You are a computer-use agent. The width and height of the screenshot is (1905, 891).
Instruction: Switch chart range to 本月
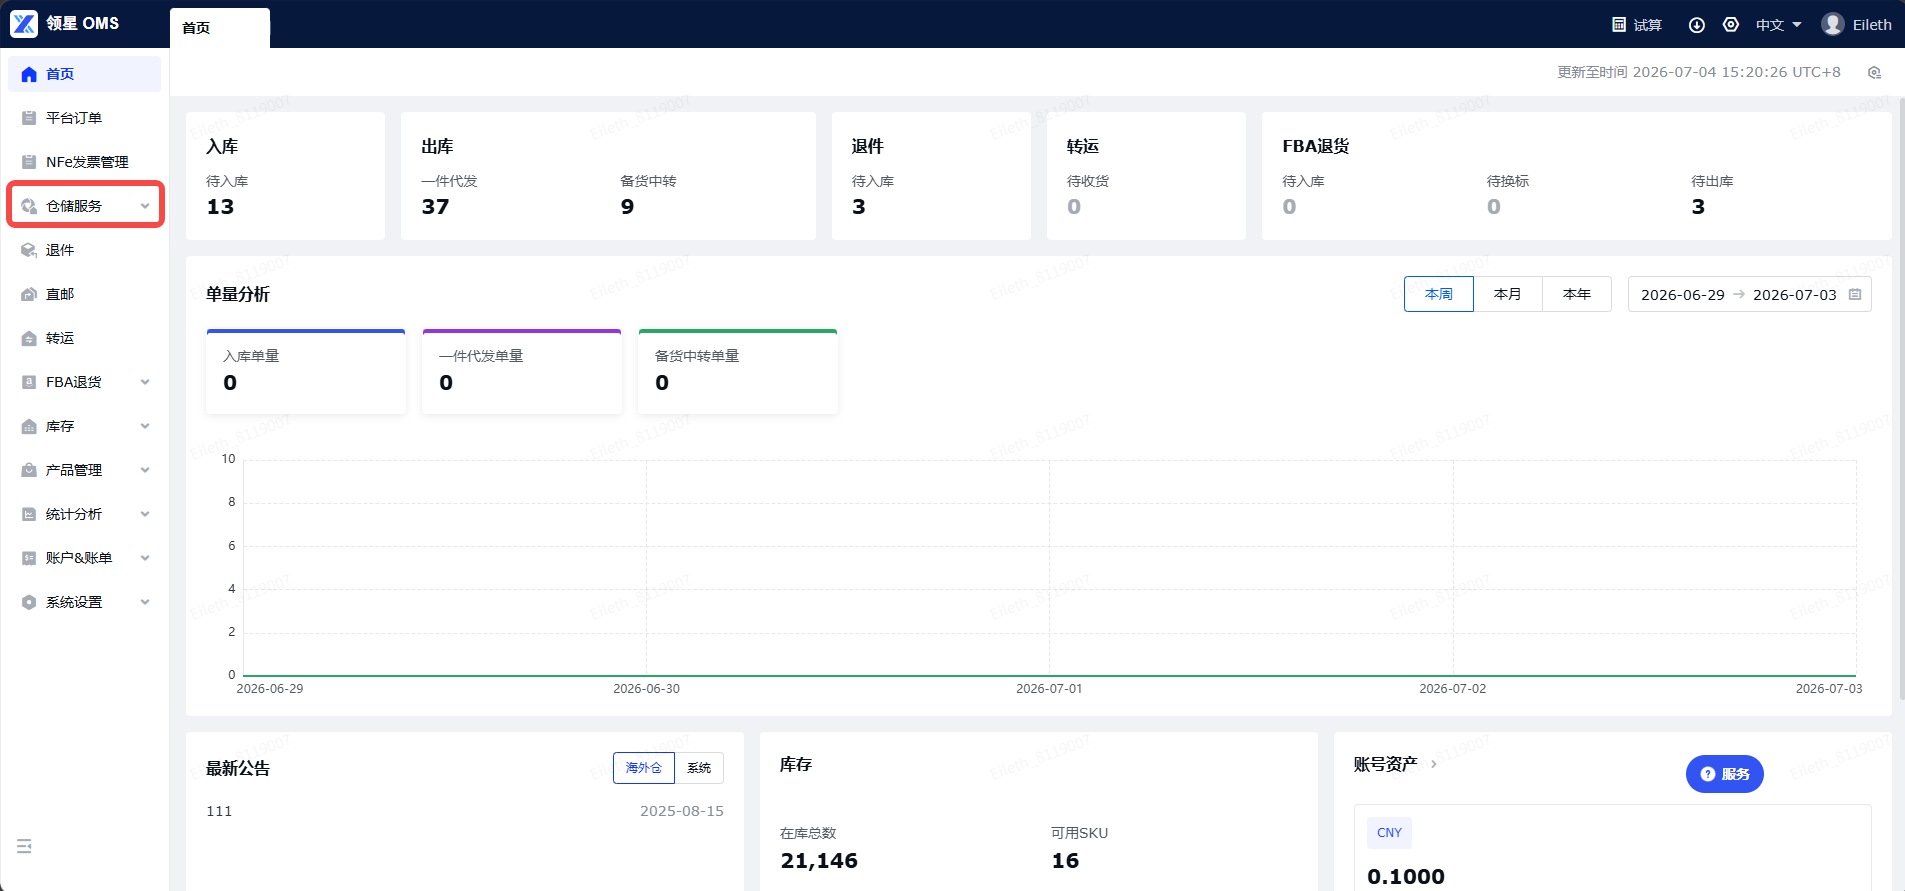[1508, 294]
